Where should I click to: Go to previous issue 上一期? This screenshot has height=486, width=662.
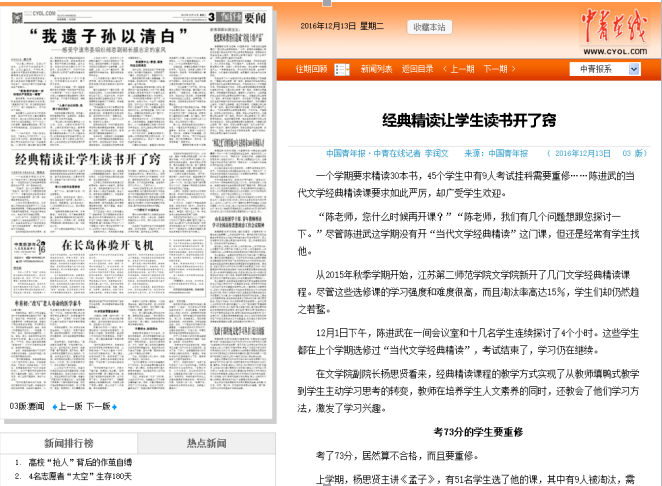pyautogui.click(x=457, y=69)
